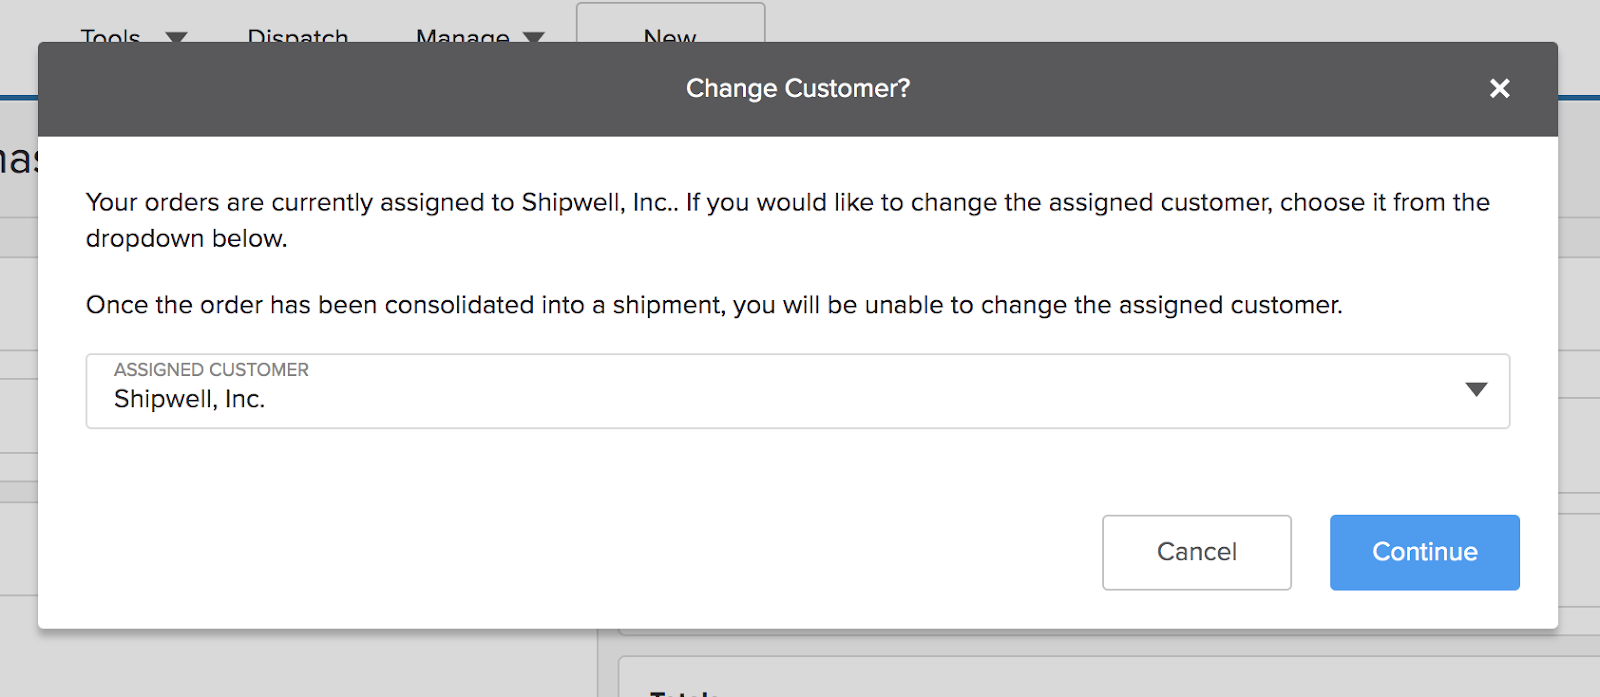Viewport: 1600px width, 697px height.
Task: Click the 'Your orders are currently assigned' paragraph
Action: [788, 220]
